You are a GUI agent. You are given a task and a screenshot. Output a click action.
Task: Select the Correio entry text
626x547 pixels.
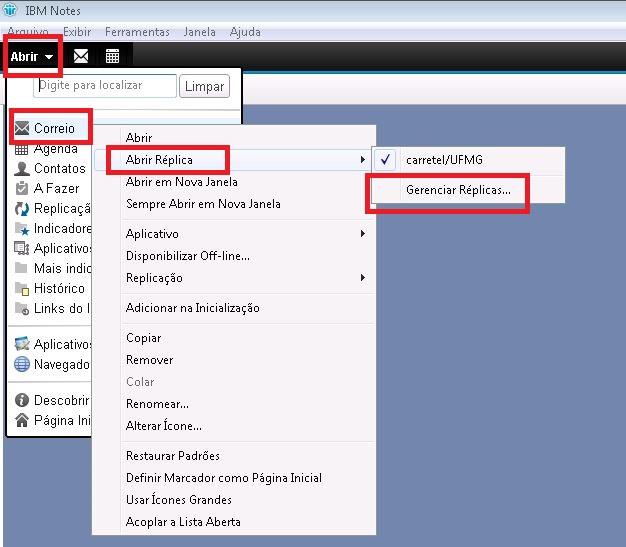pyautogui.click(x=54, y=128)
